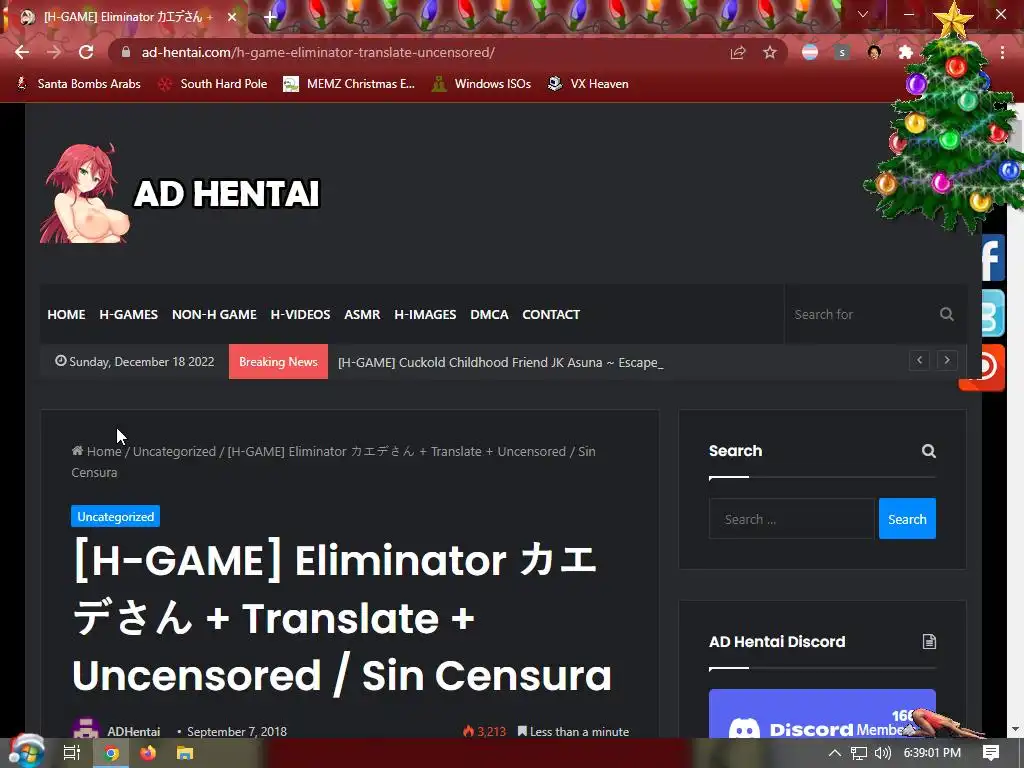The image size is (1024, 768).
Task: Click the network icon in the system tray
Action: tap(859, 753)
